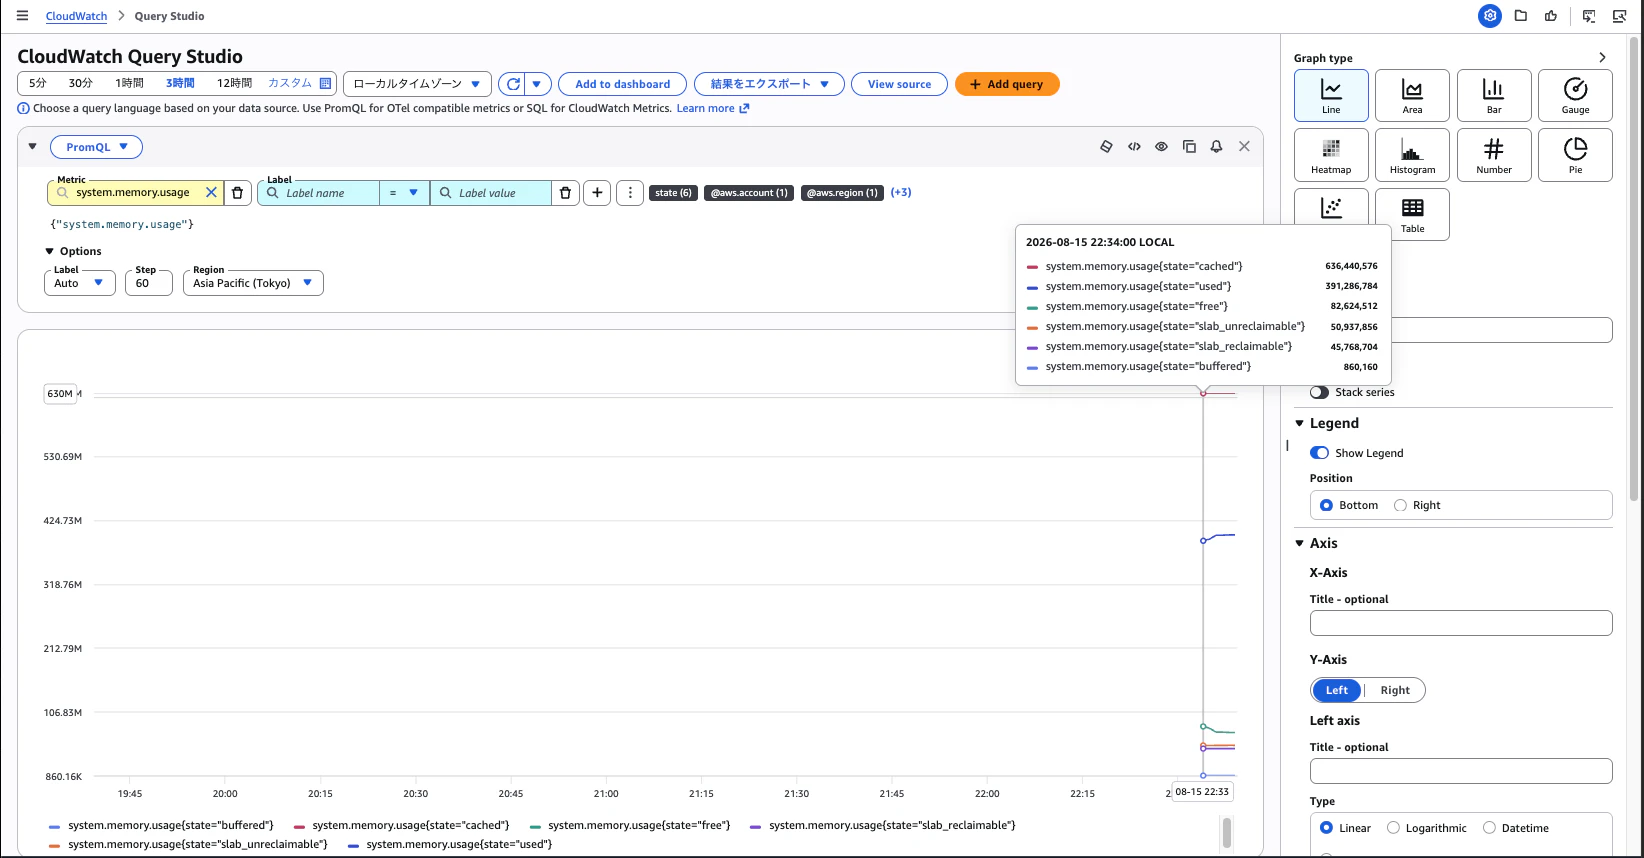Select the 30分 time range
The width and height of the screenshot is (1644, 858).
pos(80,83)
